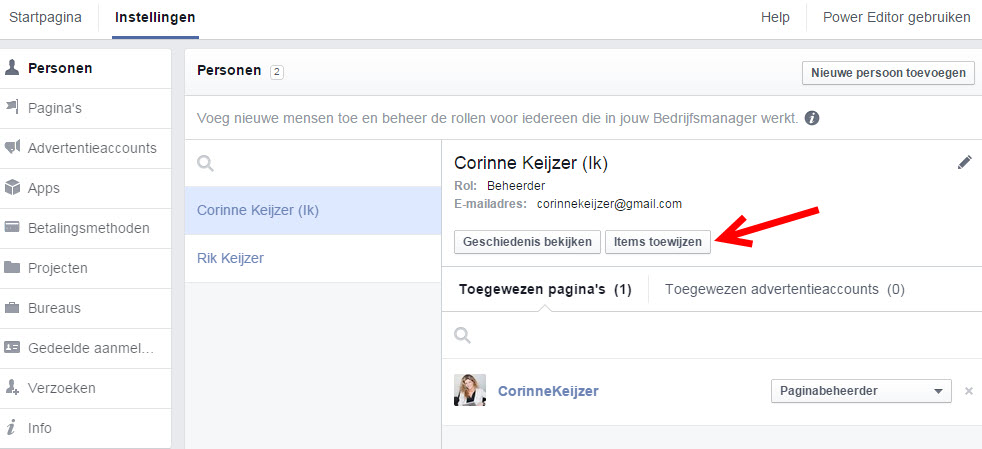Click the Info 'i' icon in sidebar

tap(11, 428)
